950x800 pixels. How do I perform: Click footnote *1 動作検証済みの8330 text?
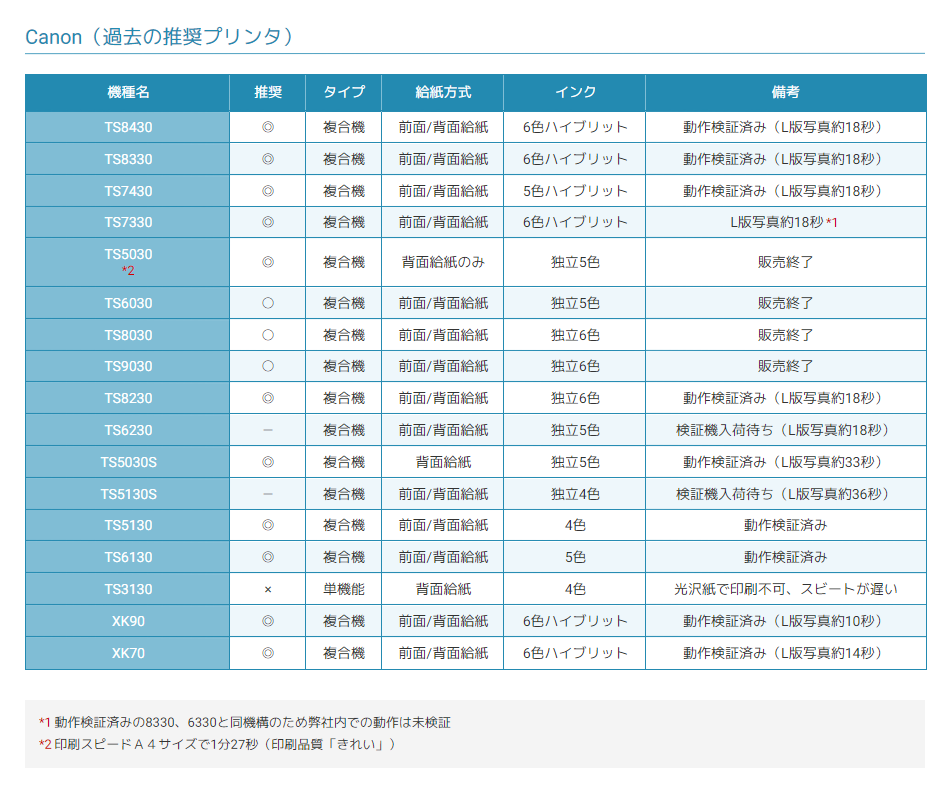[245, 722]
